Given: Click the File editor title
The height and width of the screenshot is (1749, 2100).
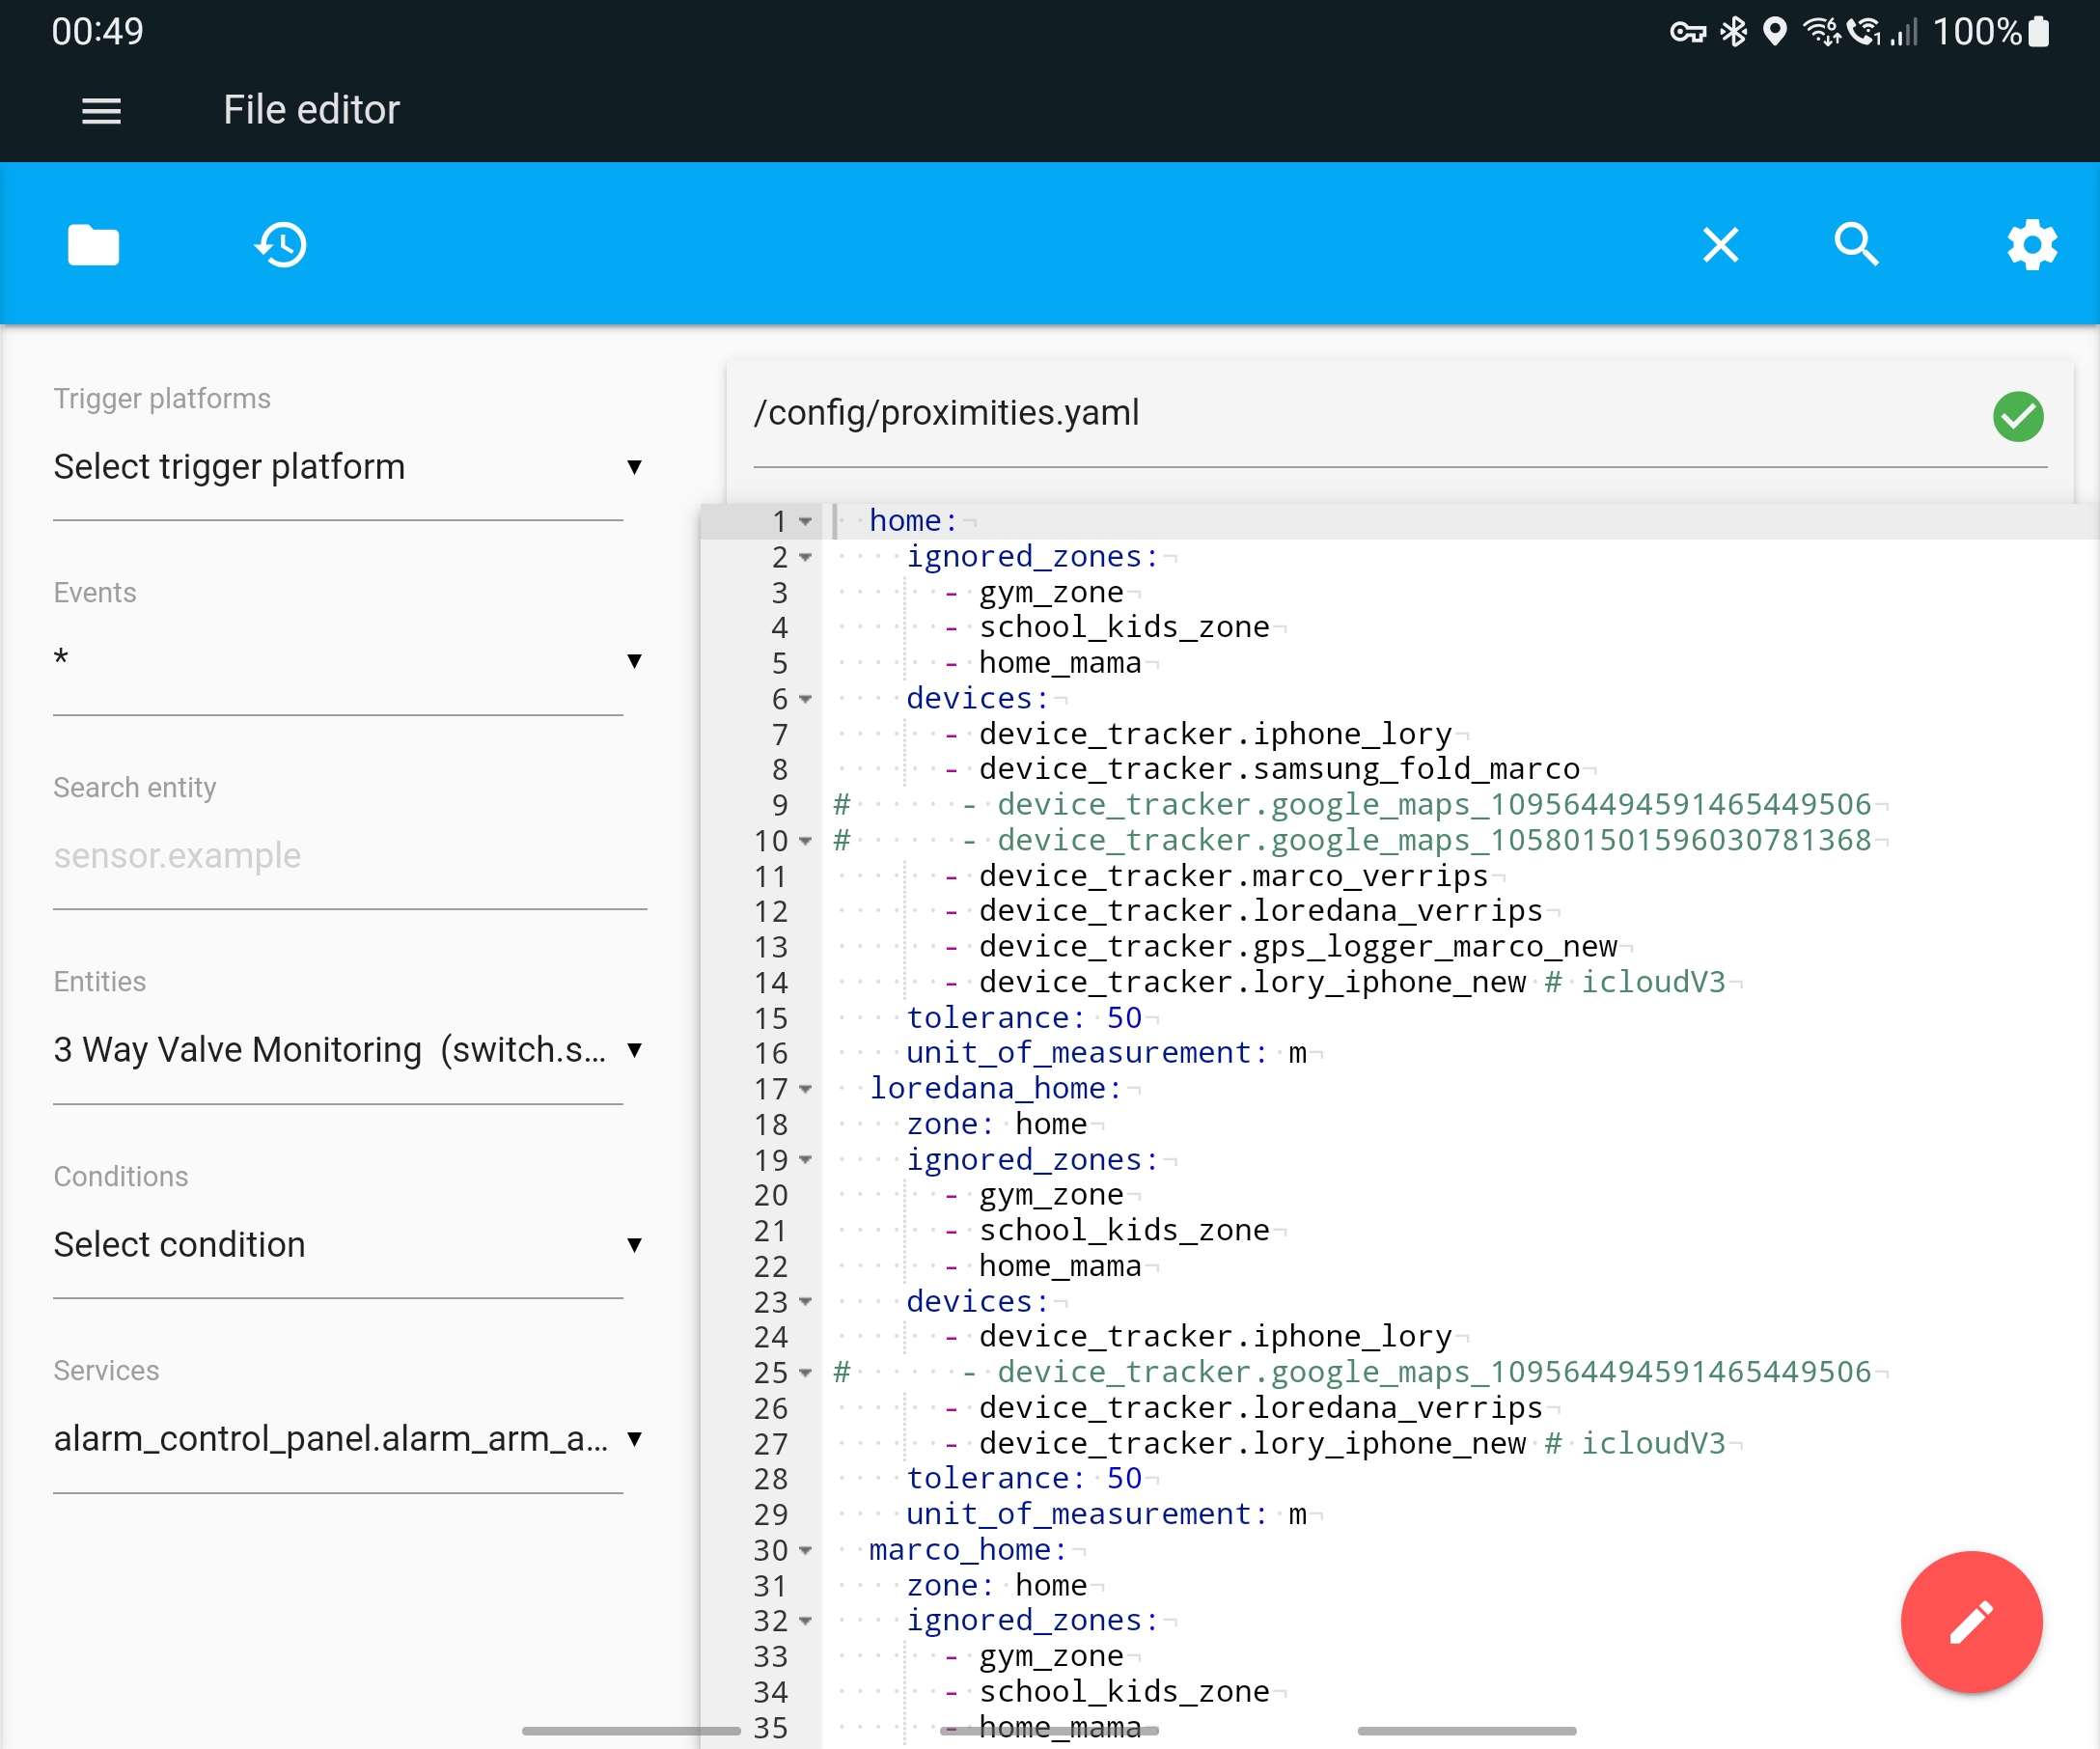Looking at the screenshot, I should [311, 110].
